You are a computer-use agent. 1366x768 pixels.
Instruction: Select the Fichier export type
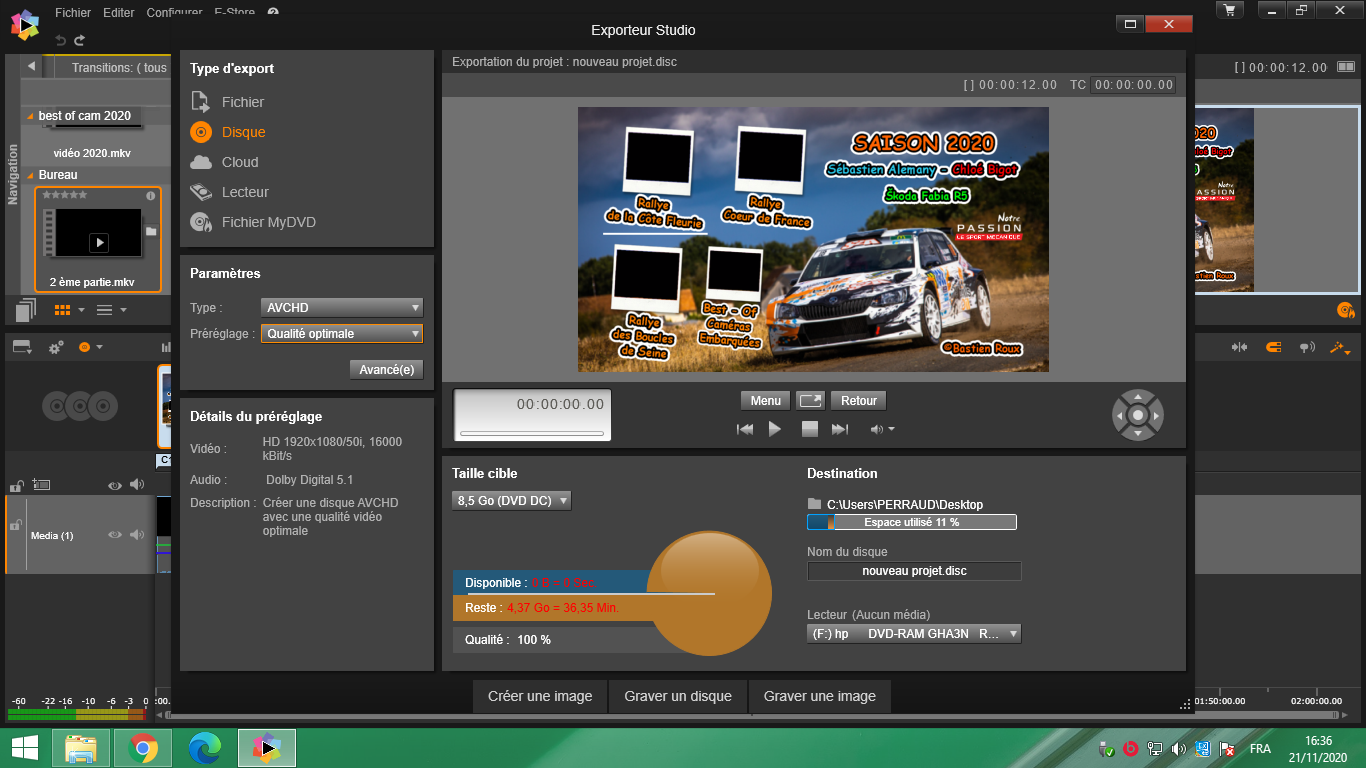(x=242, y=102)
